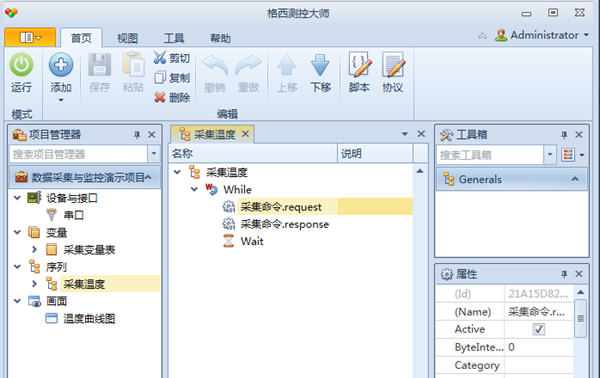This screenshot has width=600, height=378.
Task: Pin the Project Manager (项目管理器) panel
Action: (x=137, y=135)
